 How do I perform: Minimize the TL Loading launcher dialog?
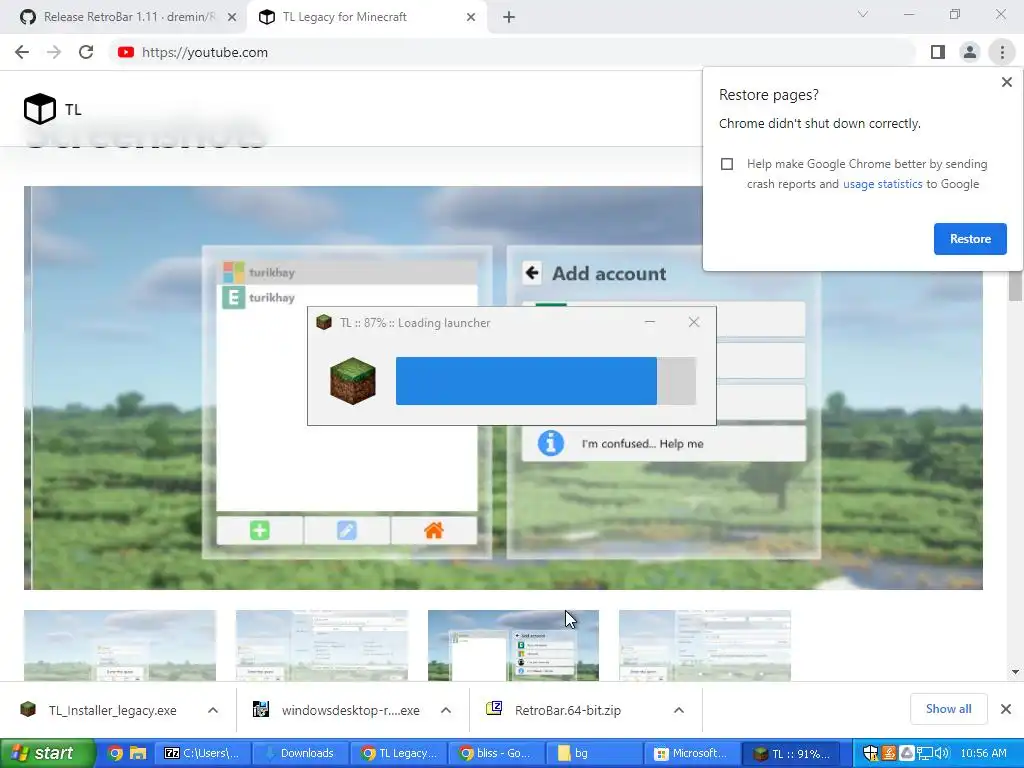650,322
